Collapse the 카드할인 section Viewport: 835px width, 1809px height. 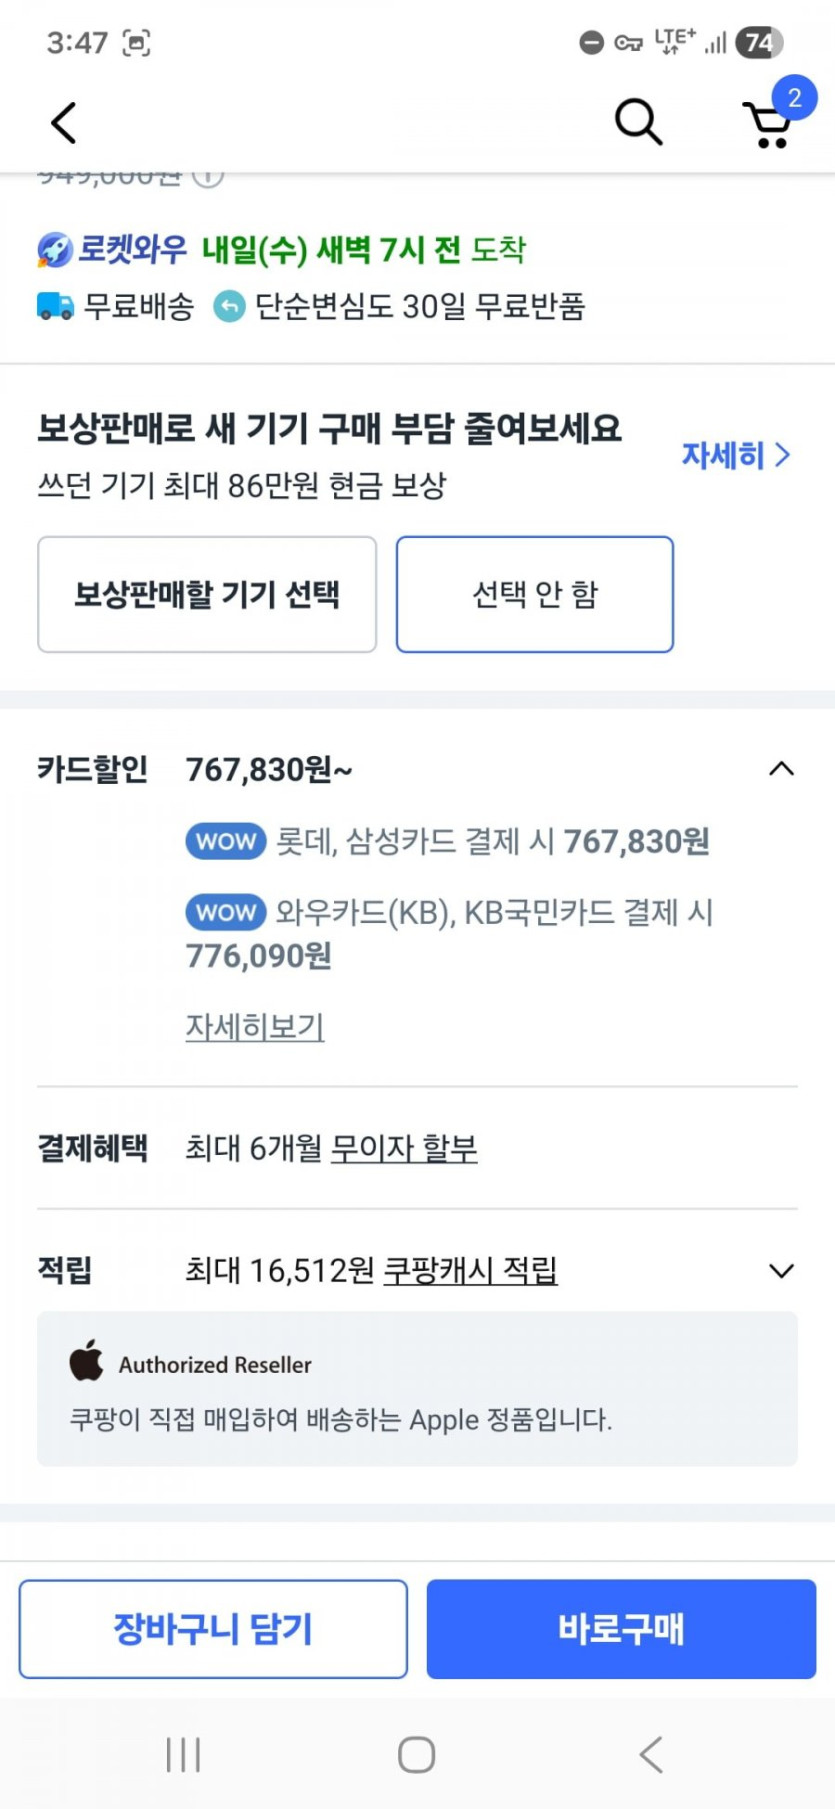(781, 769)
